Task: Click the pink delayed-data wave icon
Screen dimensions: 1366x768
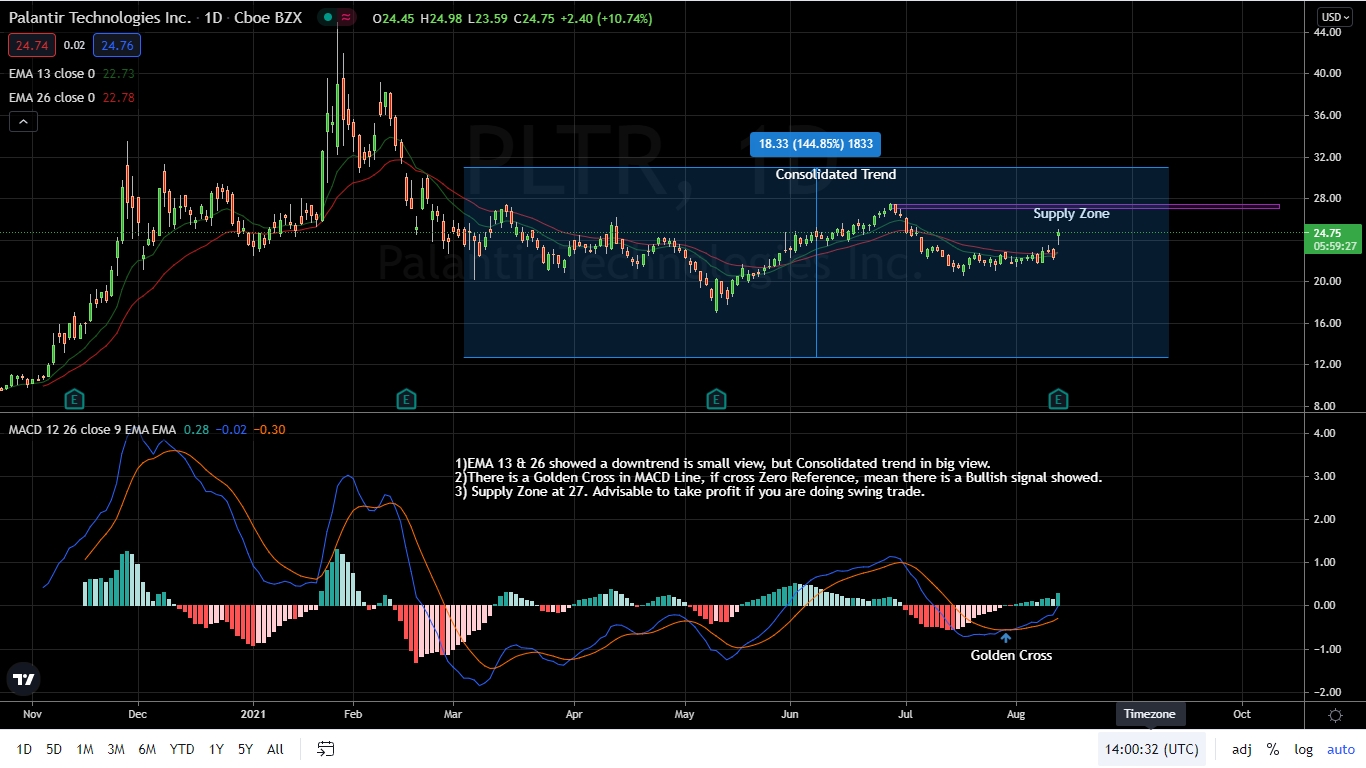Action: click(x=346, y=18)
